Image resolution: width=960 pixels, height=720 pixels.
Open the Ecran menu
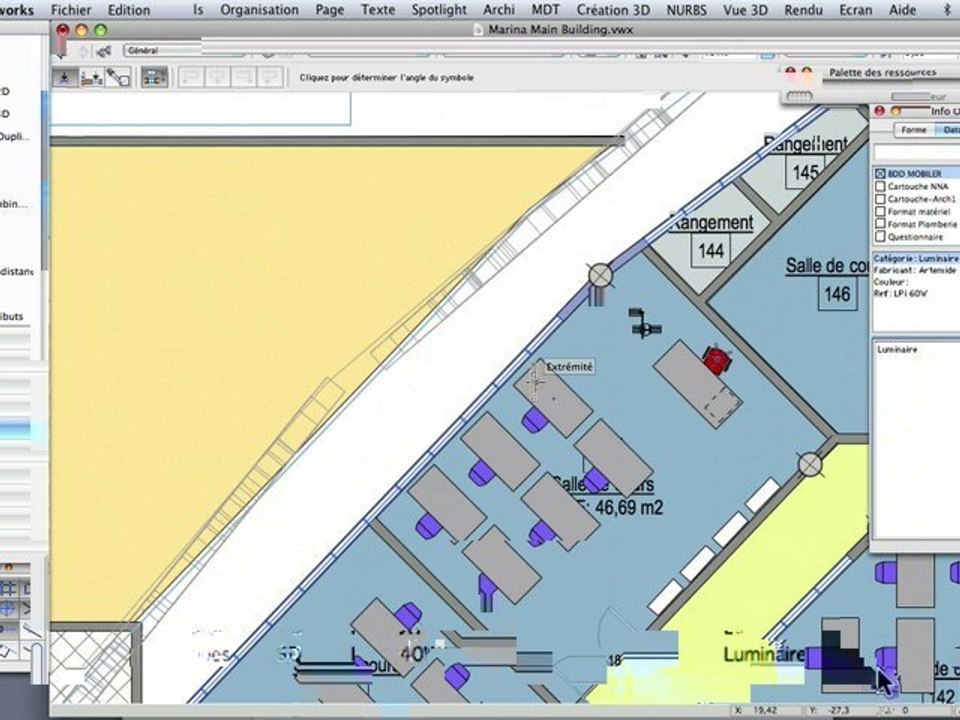coord(855,10)
